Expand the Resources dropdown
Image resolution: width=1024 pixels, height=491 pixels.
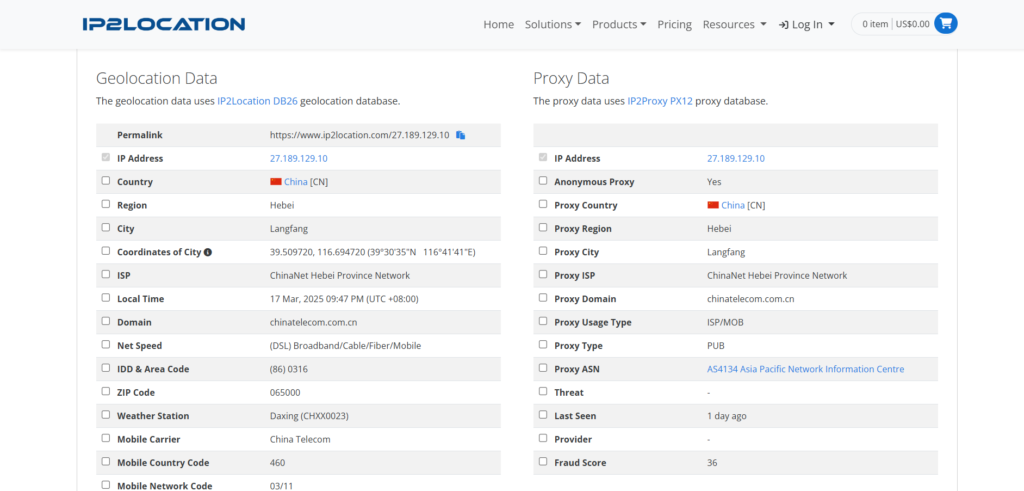(734, 24)
